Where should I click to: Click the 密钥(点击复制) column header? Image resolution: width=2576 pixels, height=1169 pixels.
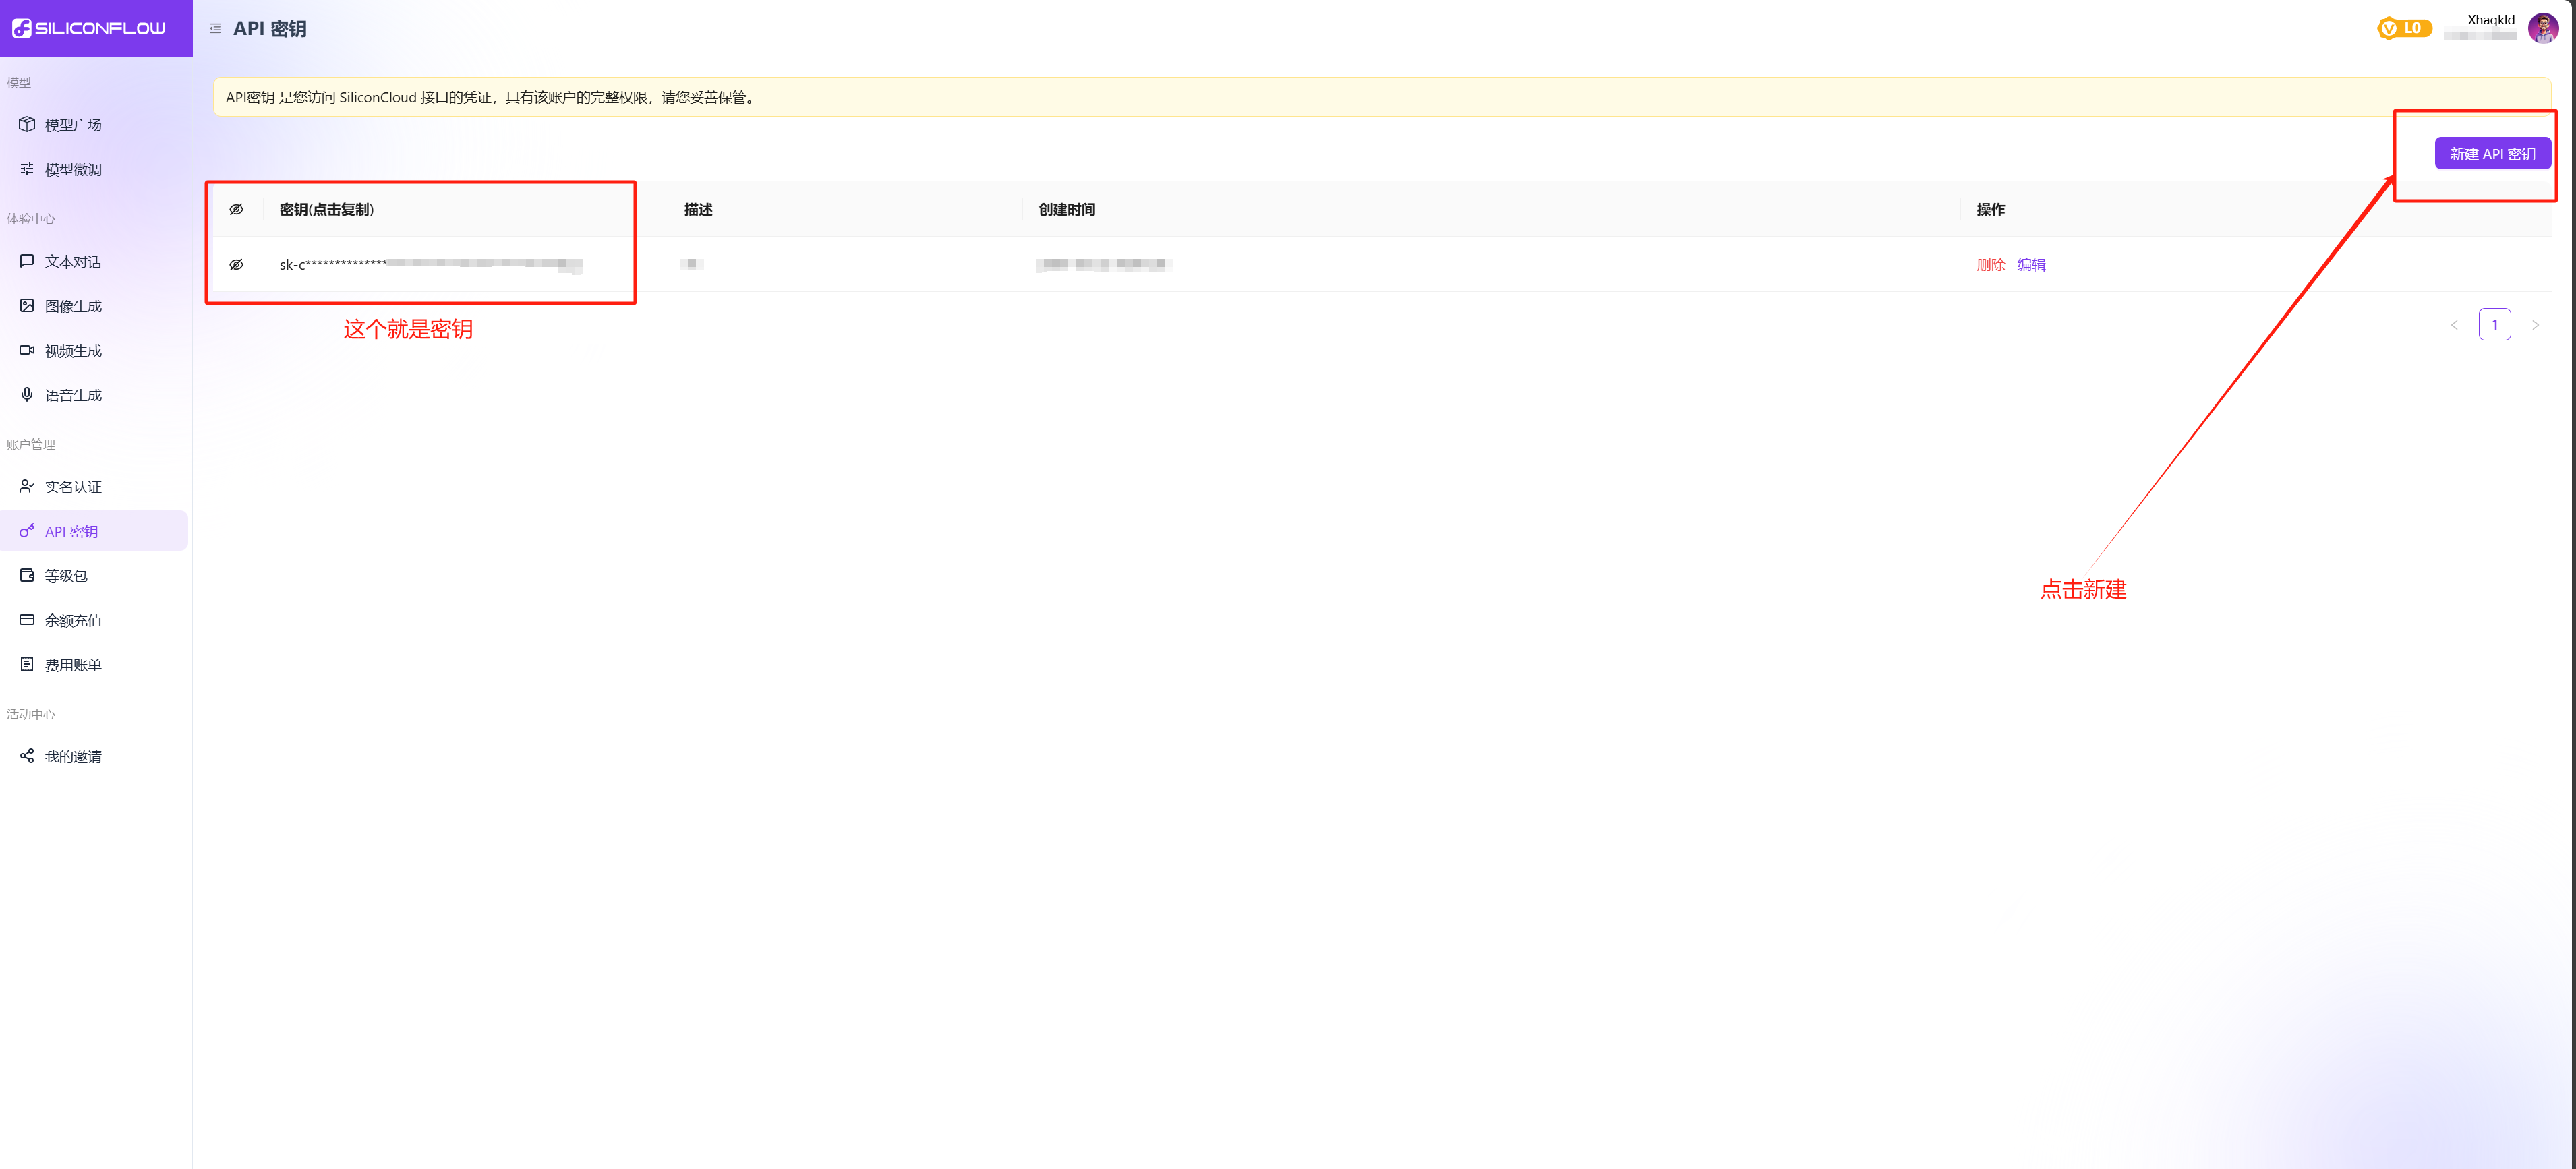[326, 209]
